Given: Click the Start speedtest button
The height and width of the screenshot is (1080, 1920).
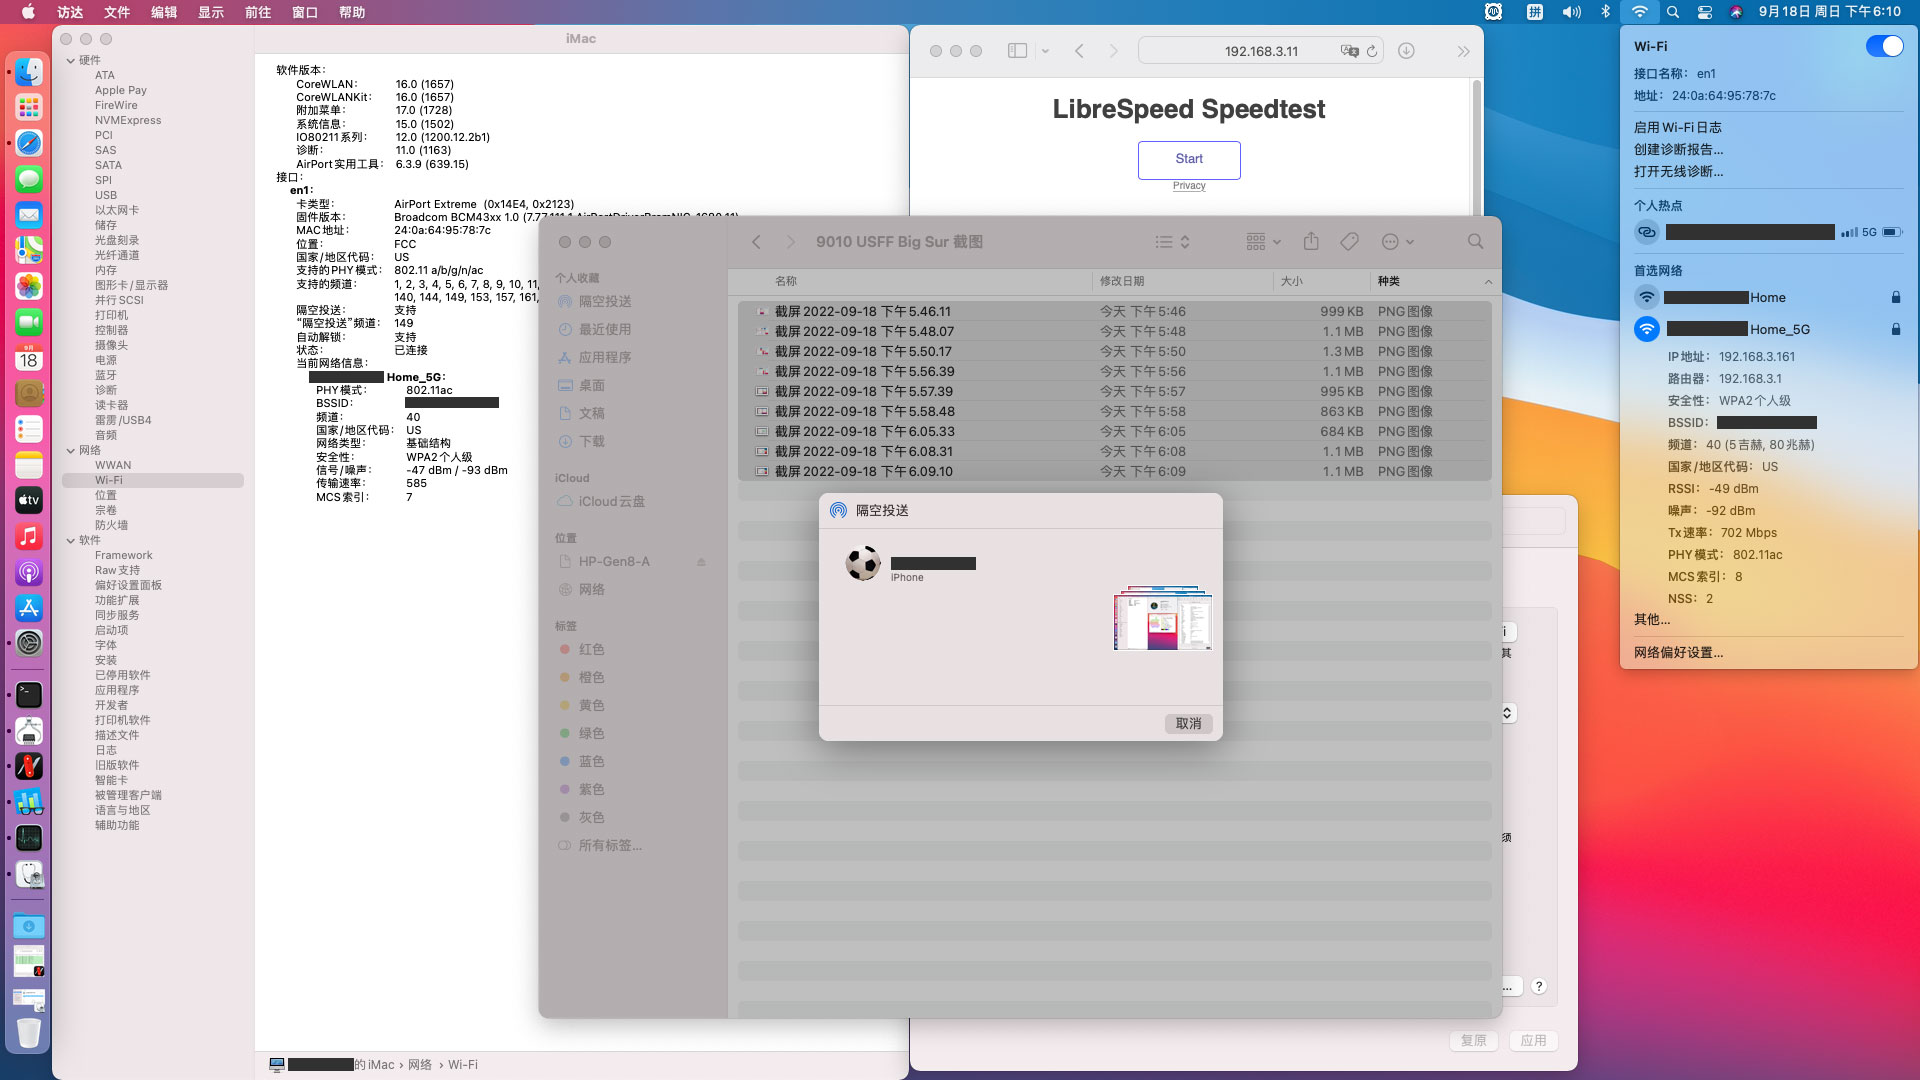Looking at the screenshot, I should tap(1189, 159).
